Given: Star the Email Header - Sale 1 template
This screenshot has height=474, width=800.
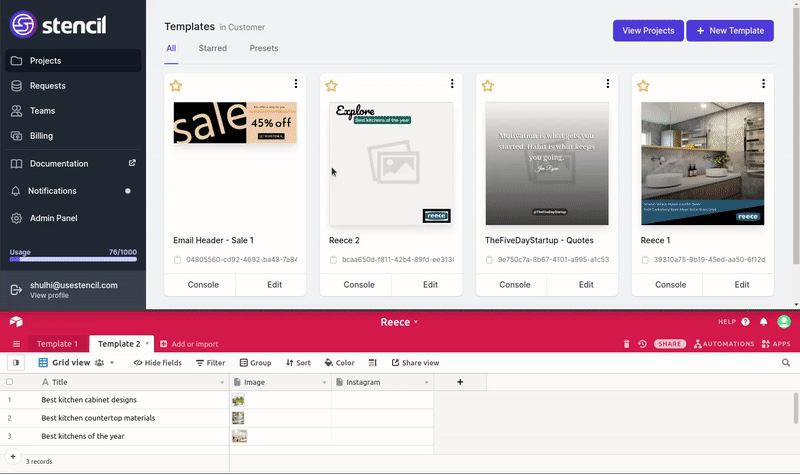Looking at the screenshot, I should click(176, 86).
